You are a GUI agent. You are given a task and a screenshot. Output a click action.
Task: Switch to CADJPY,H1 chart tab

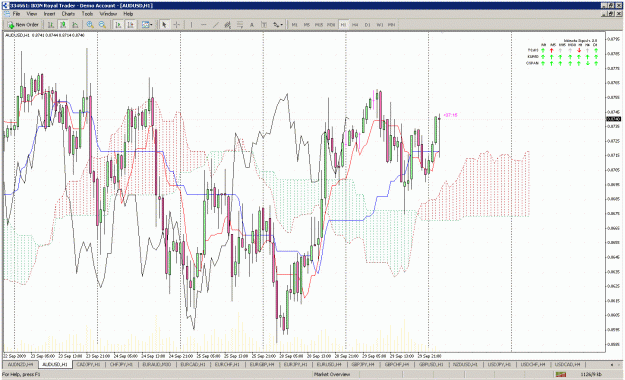pyautogui.click(x=88, y=364)
